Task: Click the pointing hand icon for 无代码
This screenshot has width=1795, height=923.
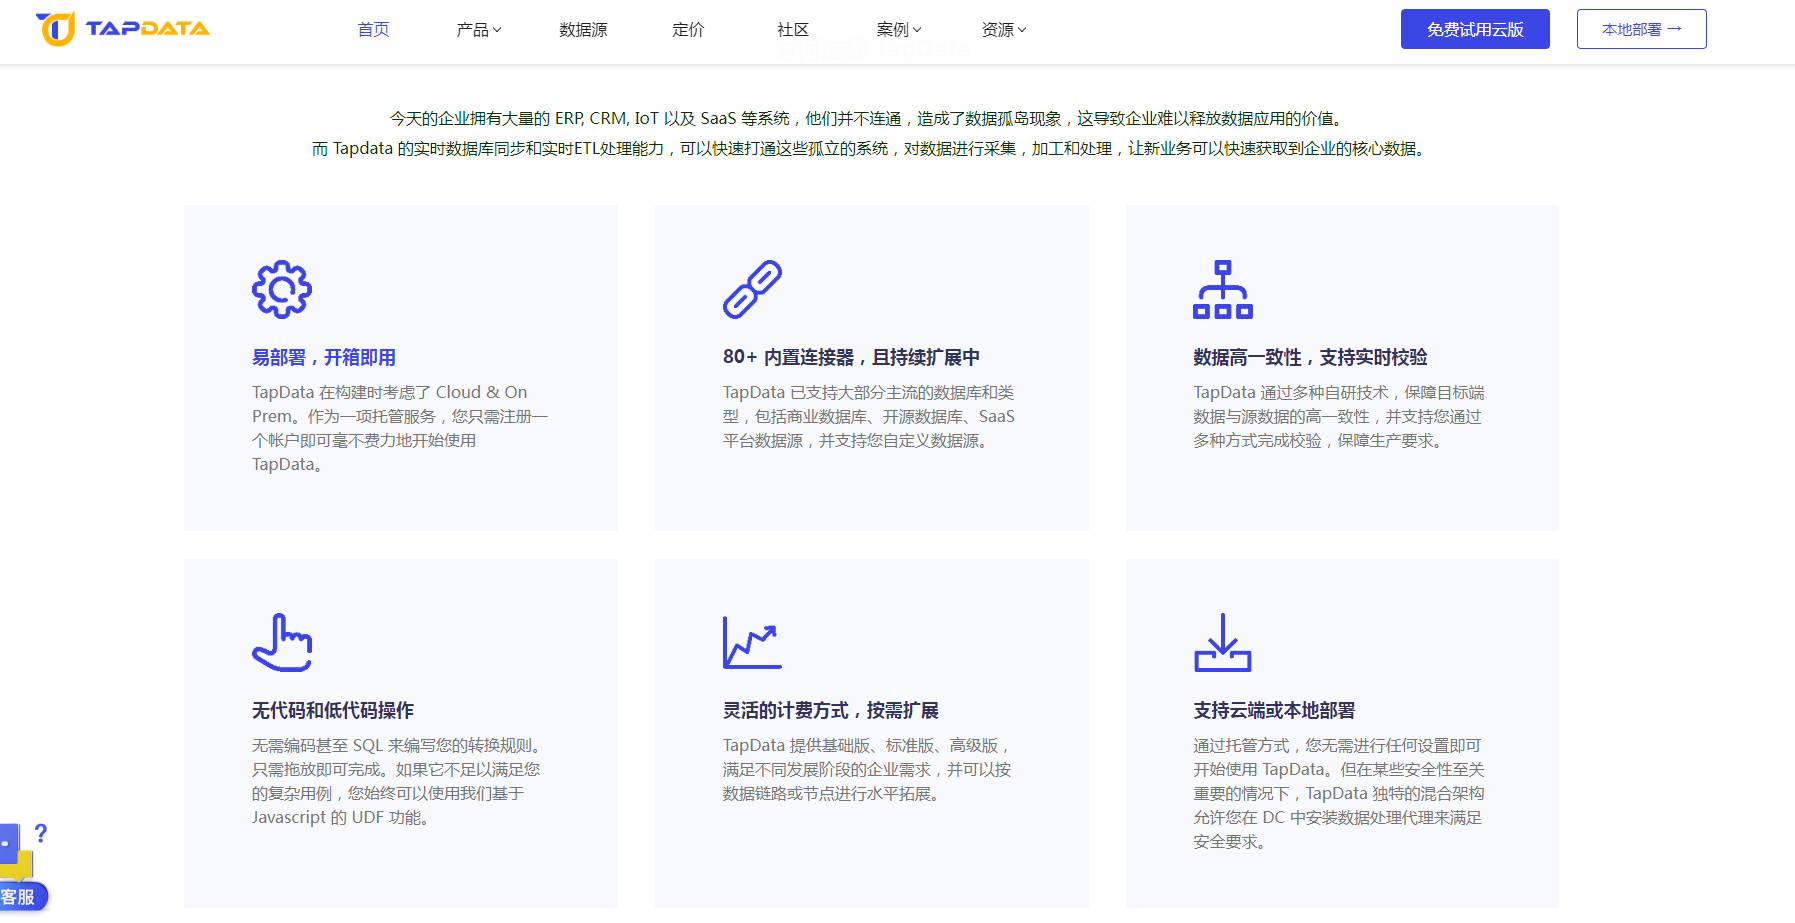Action: point(282,642)
